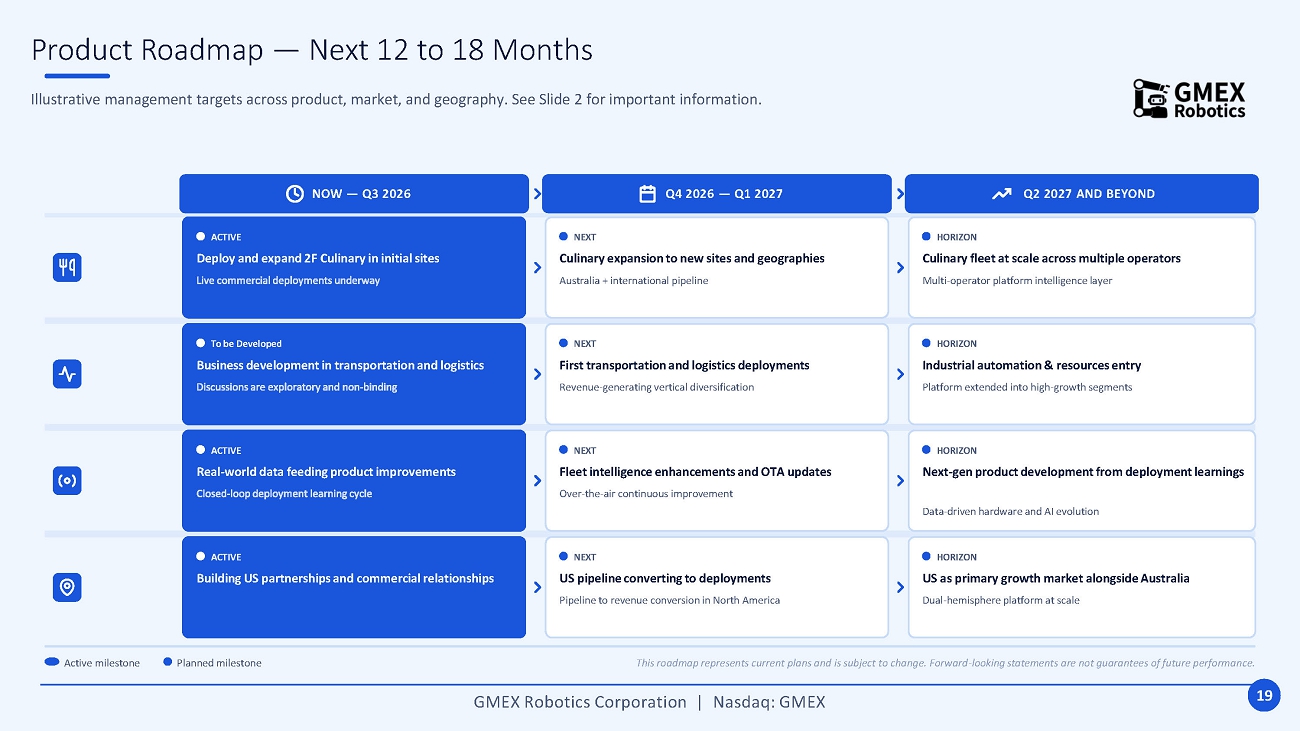
Task: Select the NOW — Q3 2026 column header
Action: tap(354, 194)
